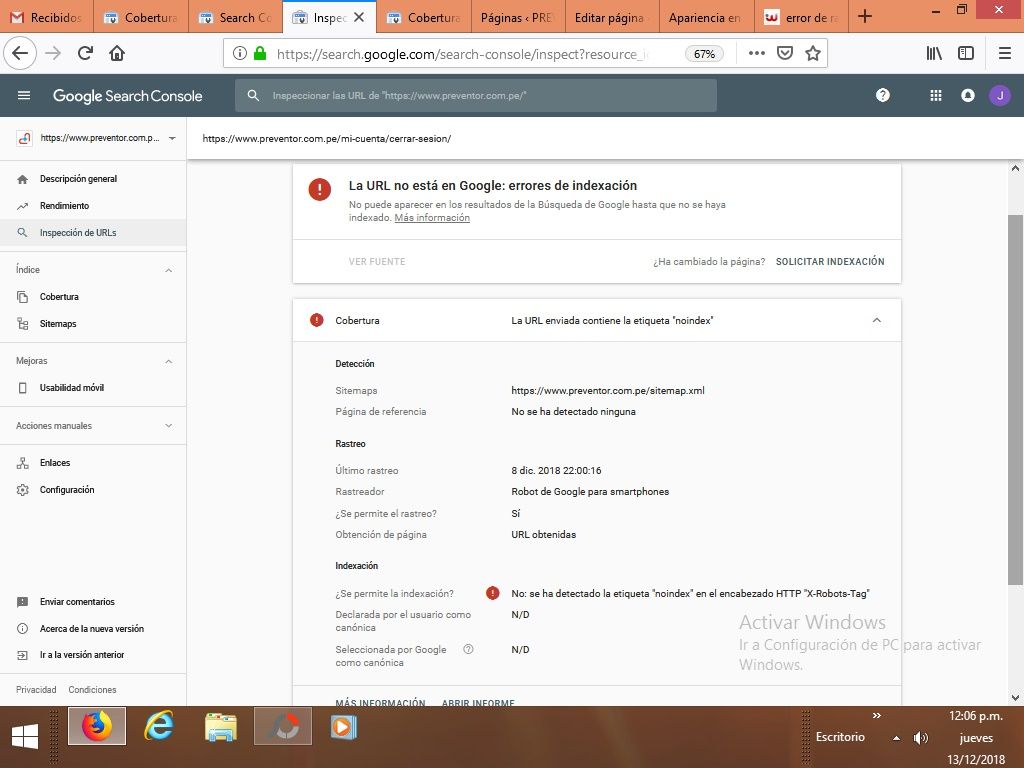Open File Explorer from the taskbar

pyautogui.click(x=221, y=726)
